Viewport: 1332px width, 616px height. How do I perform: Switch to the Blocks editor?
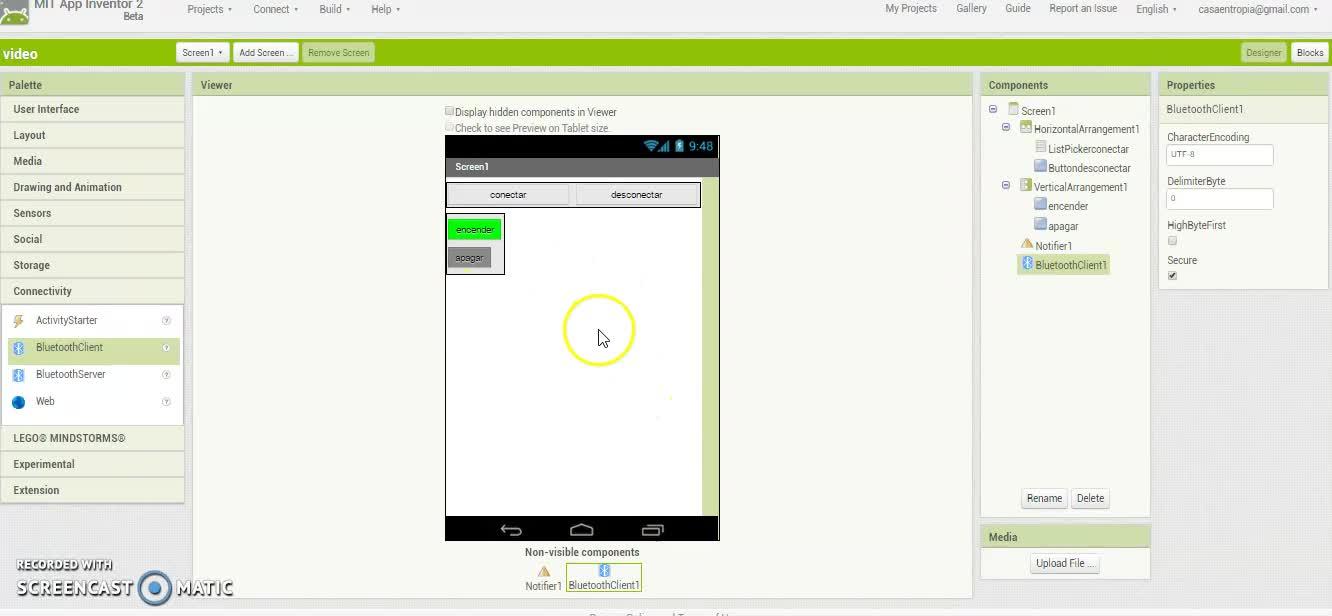pyautogui.click(x=1309, y=53)
